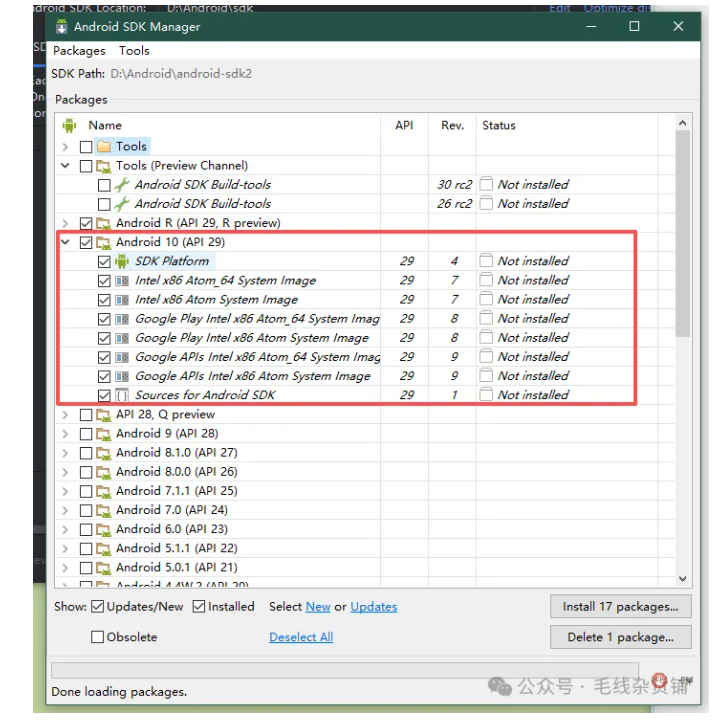Click the Android 9 (API 28) folder icon
725x727 pixels.
103,434
